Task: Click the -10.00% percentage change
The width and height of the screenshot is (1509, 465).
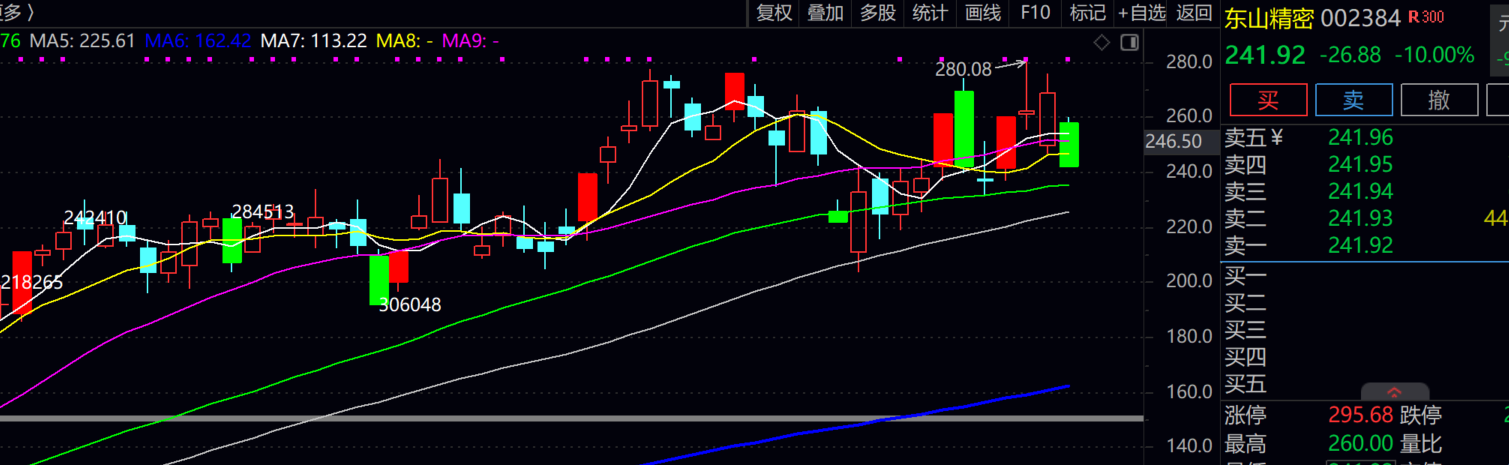Action: (x=1433, y=55)
